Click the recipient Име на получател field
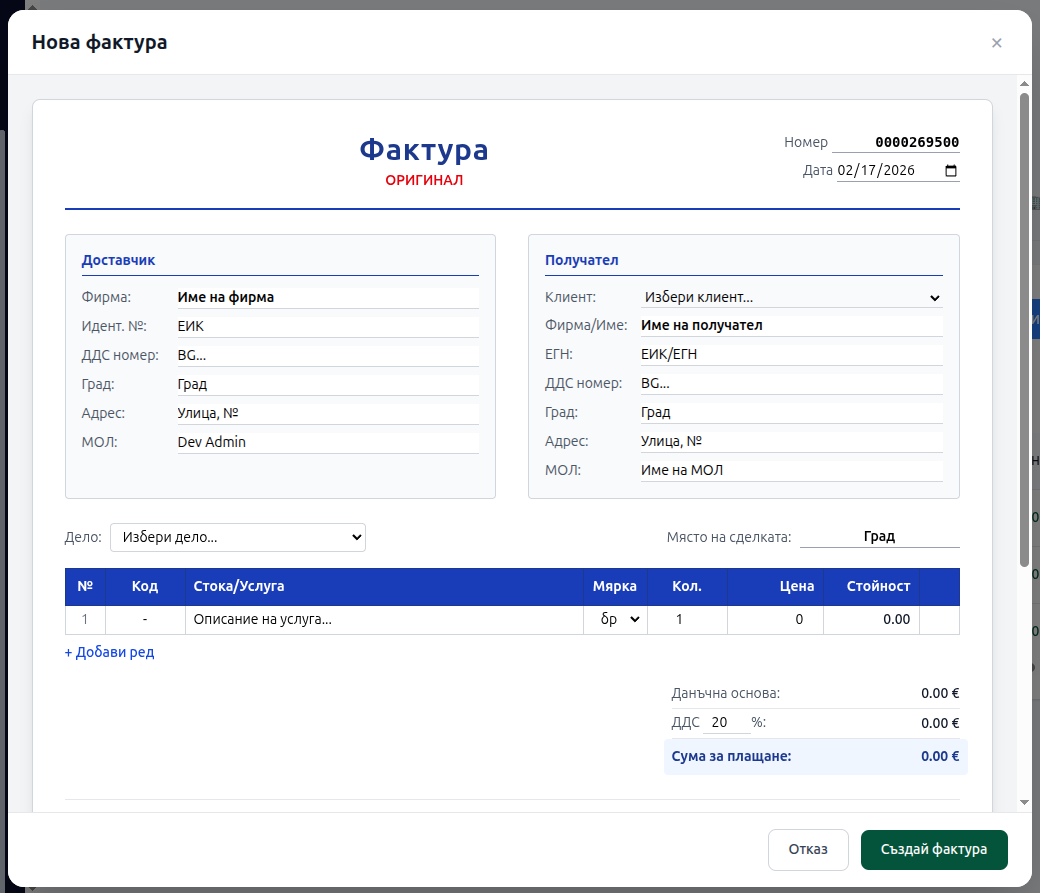The image size is (1040, 893). click(791, 325)
